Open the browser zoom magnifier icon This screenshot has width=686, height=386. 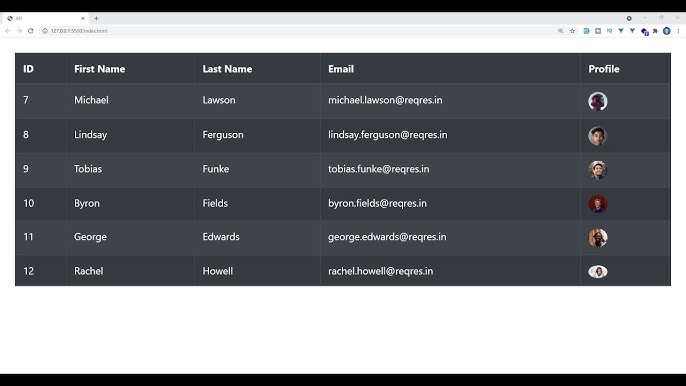tap(560, 31)
